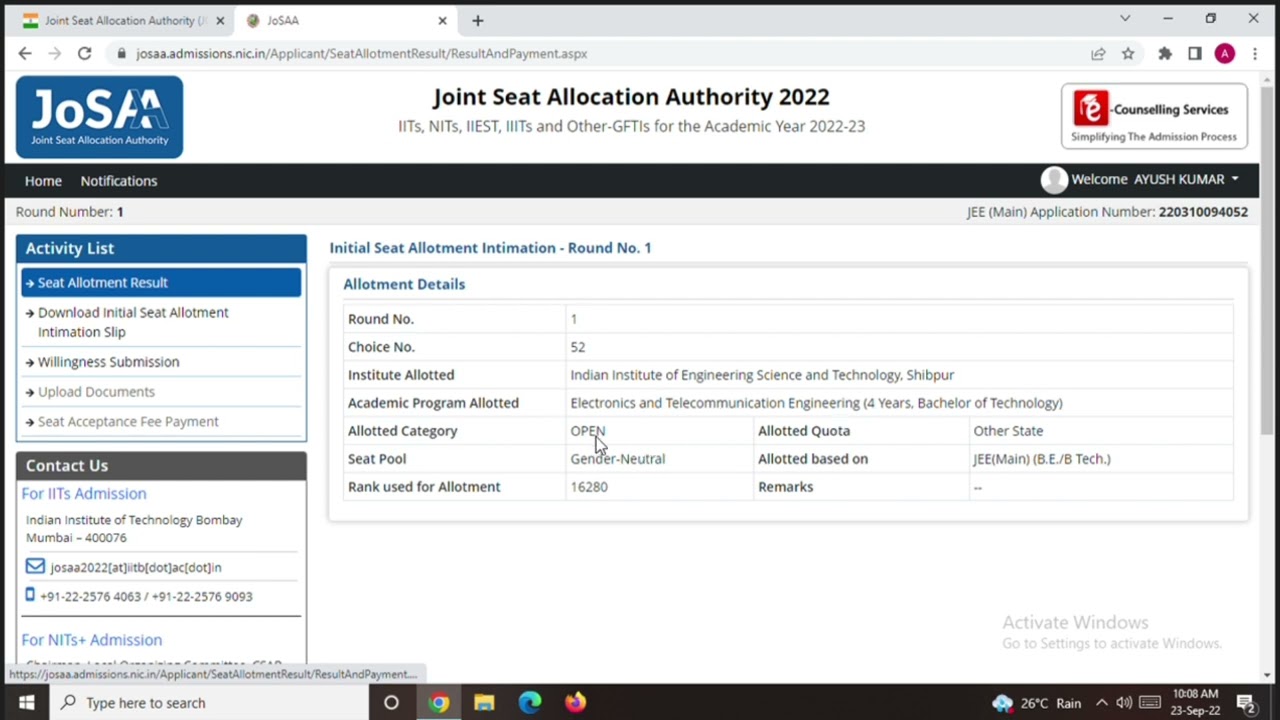Viewport: 1280px width, 720px height.
Task: Expand the AYUSH KUMAR user dropdown
Action: tap(1187, 179)
